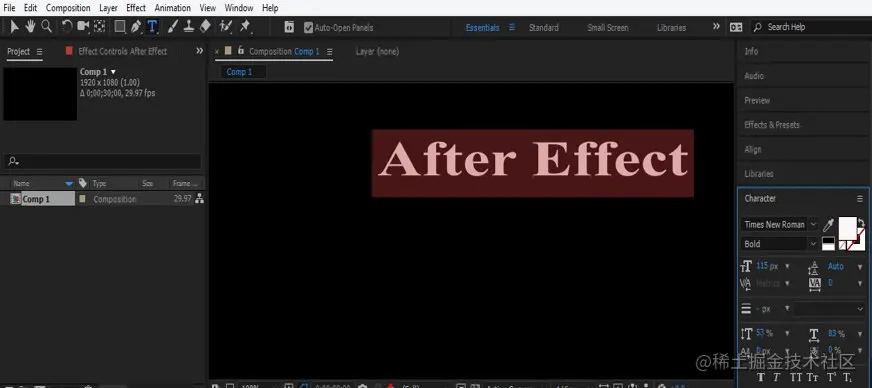872x388 pixels.
Task: Open the Composition menu
Action: point(68,8)
